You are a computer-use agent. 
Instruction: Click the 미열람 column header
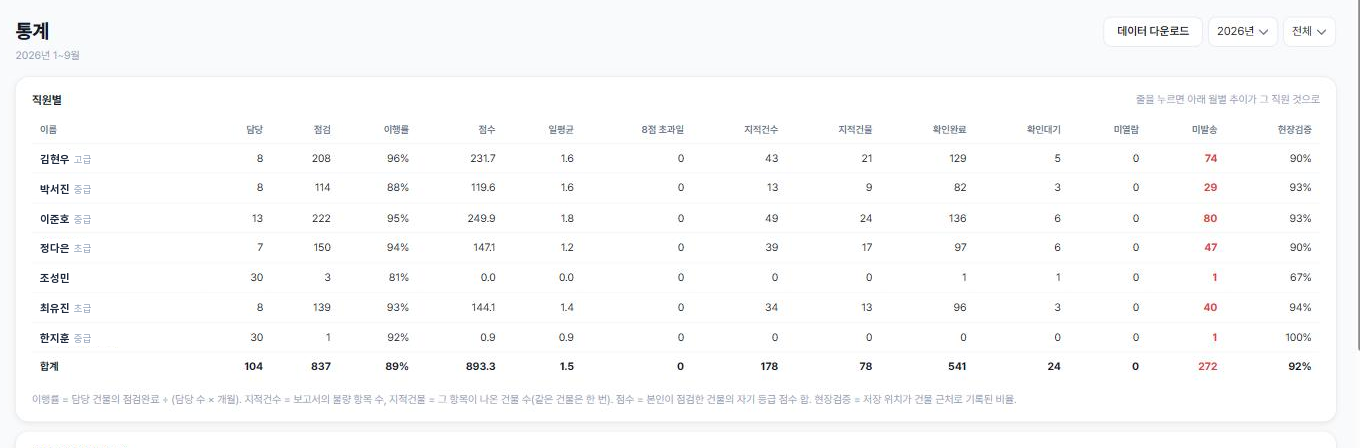pos(1126,130)
